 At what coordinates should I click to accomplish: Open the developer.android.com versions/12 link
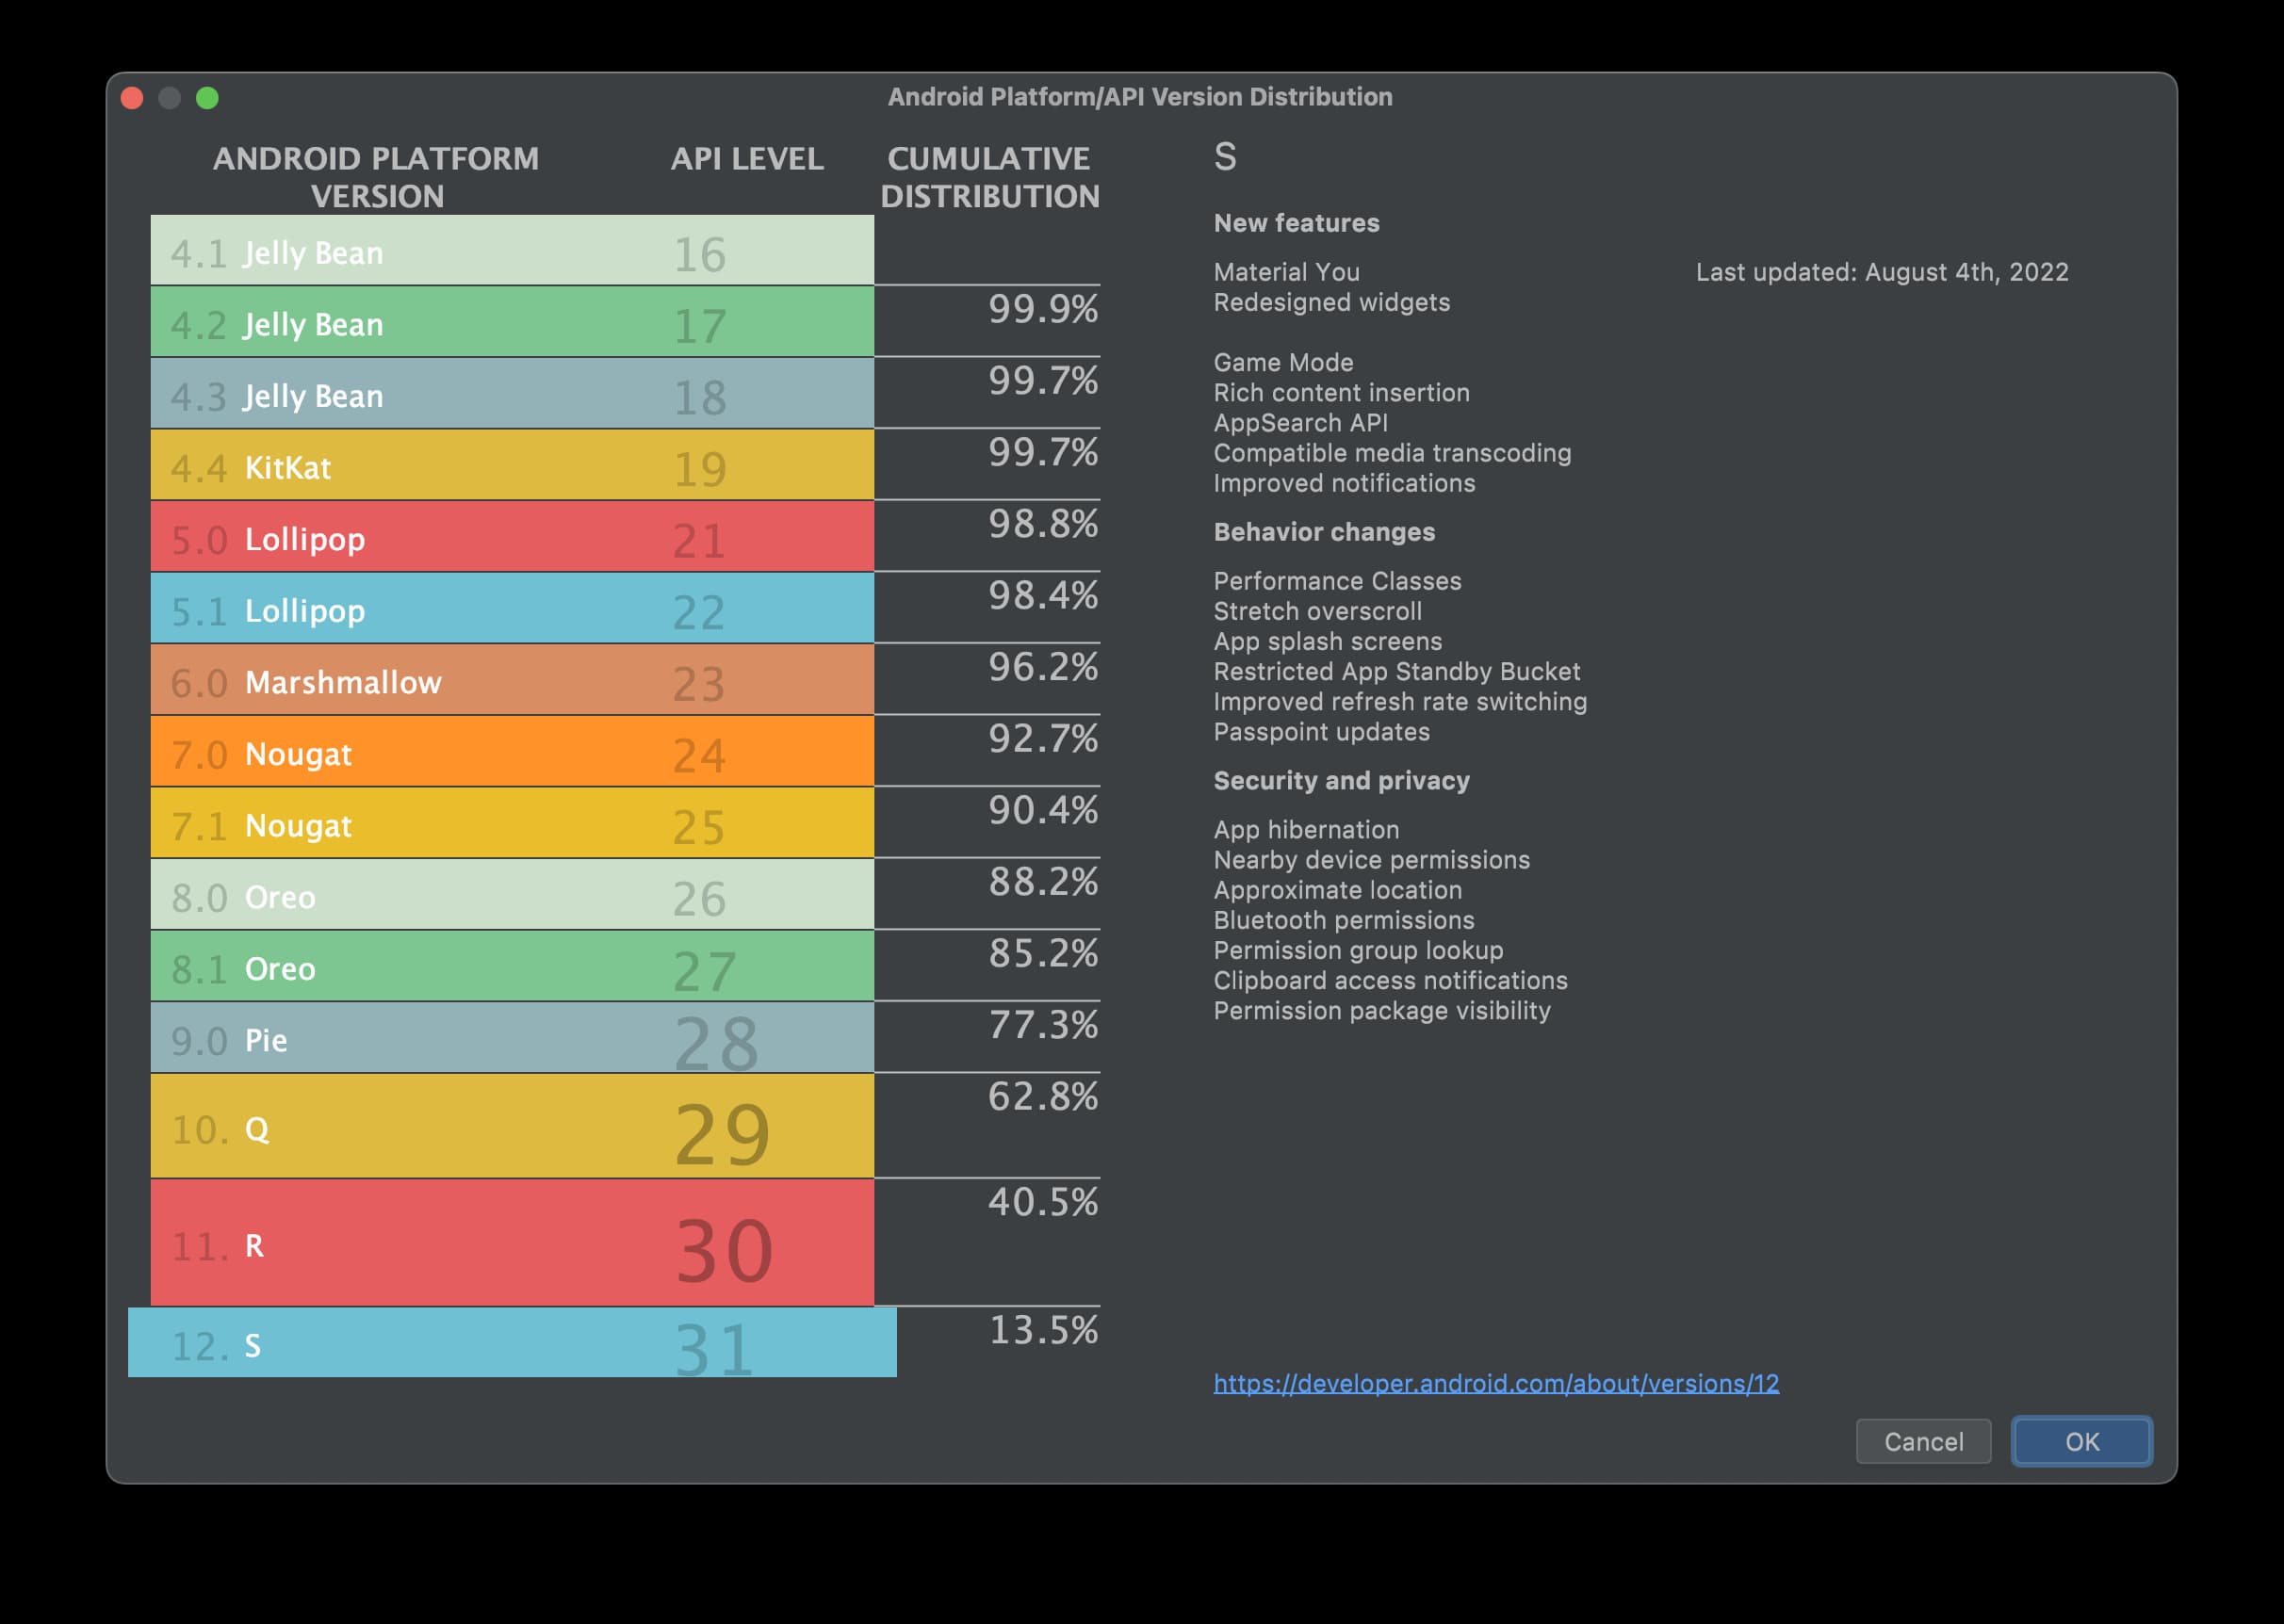click(x=1495, y=1383)
